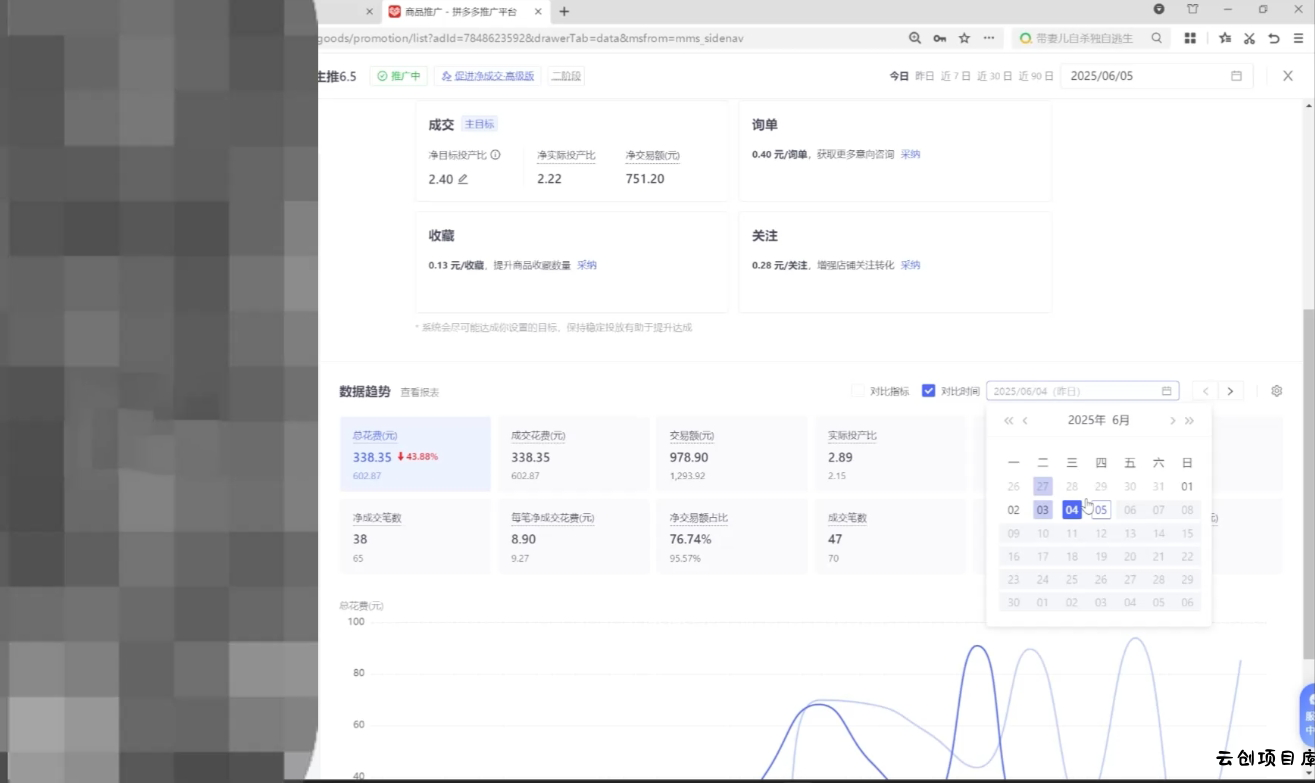Screen dimensions: 1315x783
Task: Open the browser apps grid icon
Action: (x=1190, y=38)
